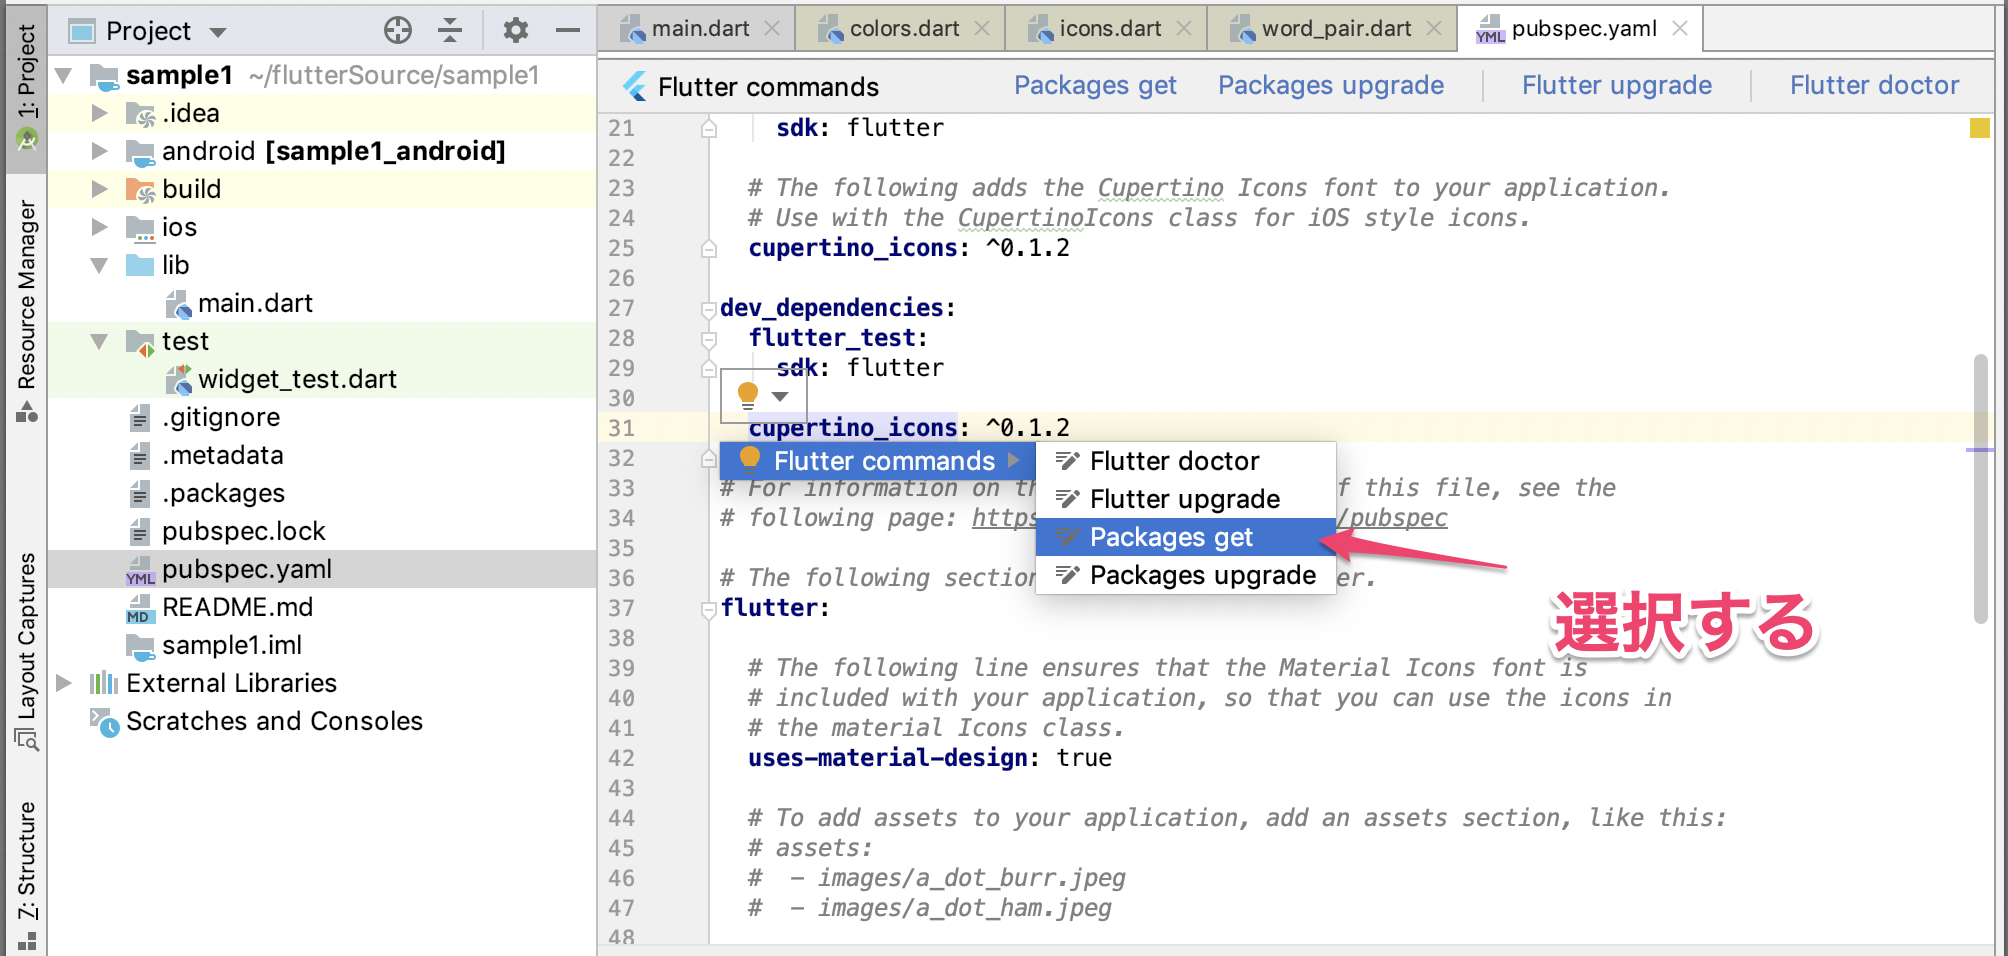
Task: Open the Project view dropdown
Action: click(x=218, y=32)
